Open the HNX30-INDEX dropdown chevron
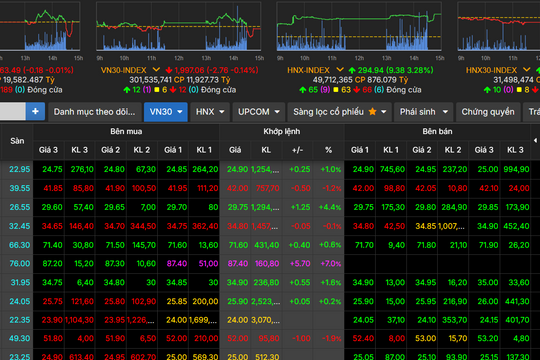 tap(527, 70)
